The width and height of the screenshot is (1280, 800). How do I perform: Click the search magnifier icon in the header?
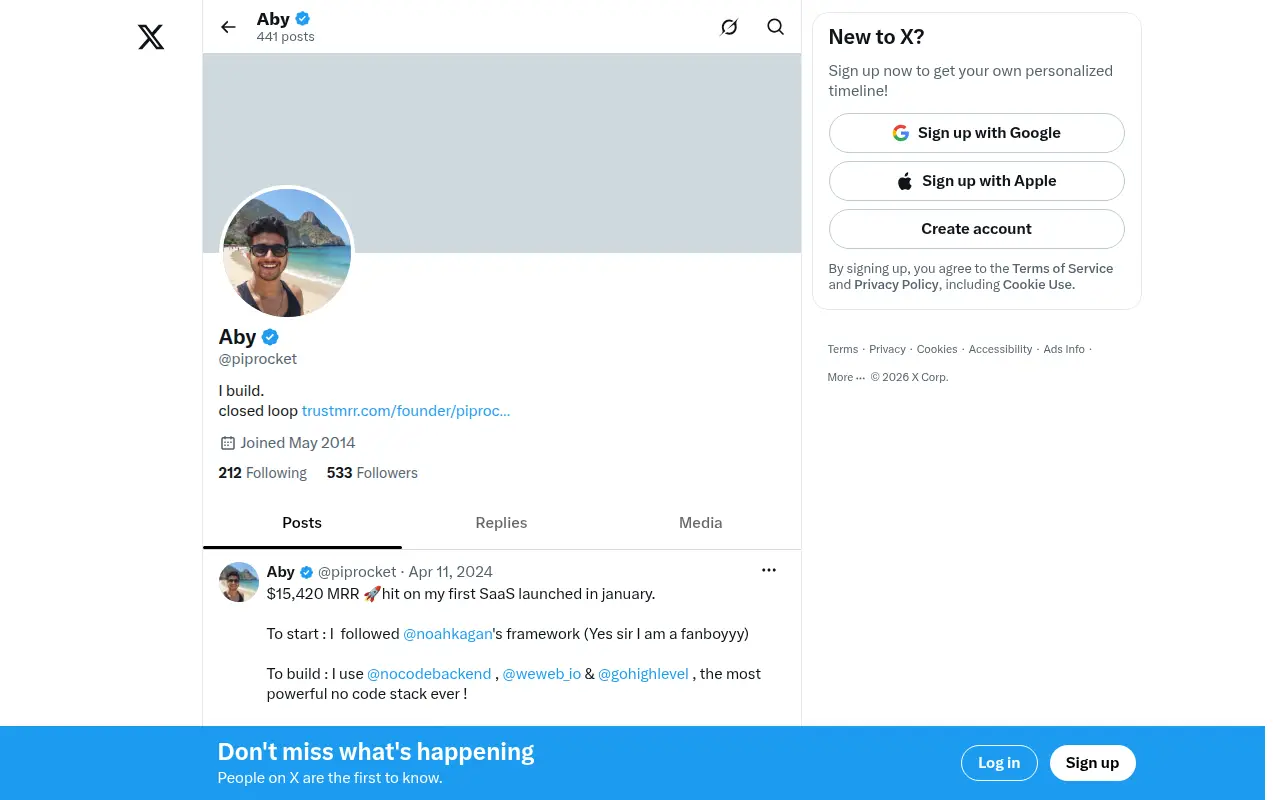(x=775, y=27)
